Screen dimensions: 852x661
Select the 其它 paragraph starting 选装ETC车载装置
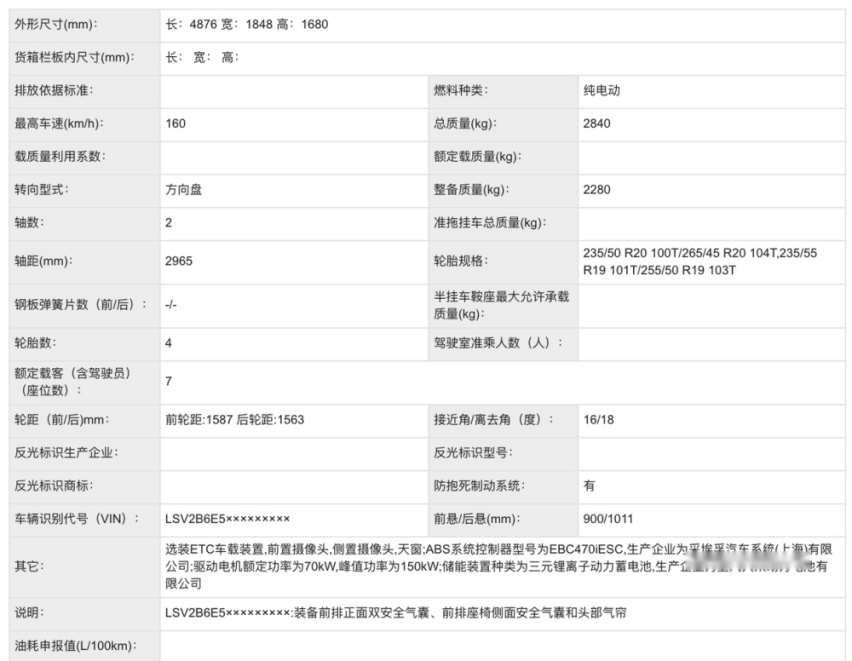click(x=499, y=567)
